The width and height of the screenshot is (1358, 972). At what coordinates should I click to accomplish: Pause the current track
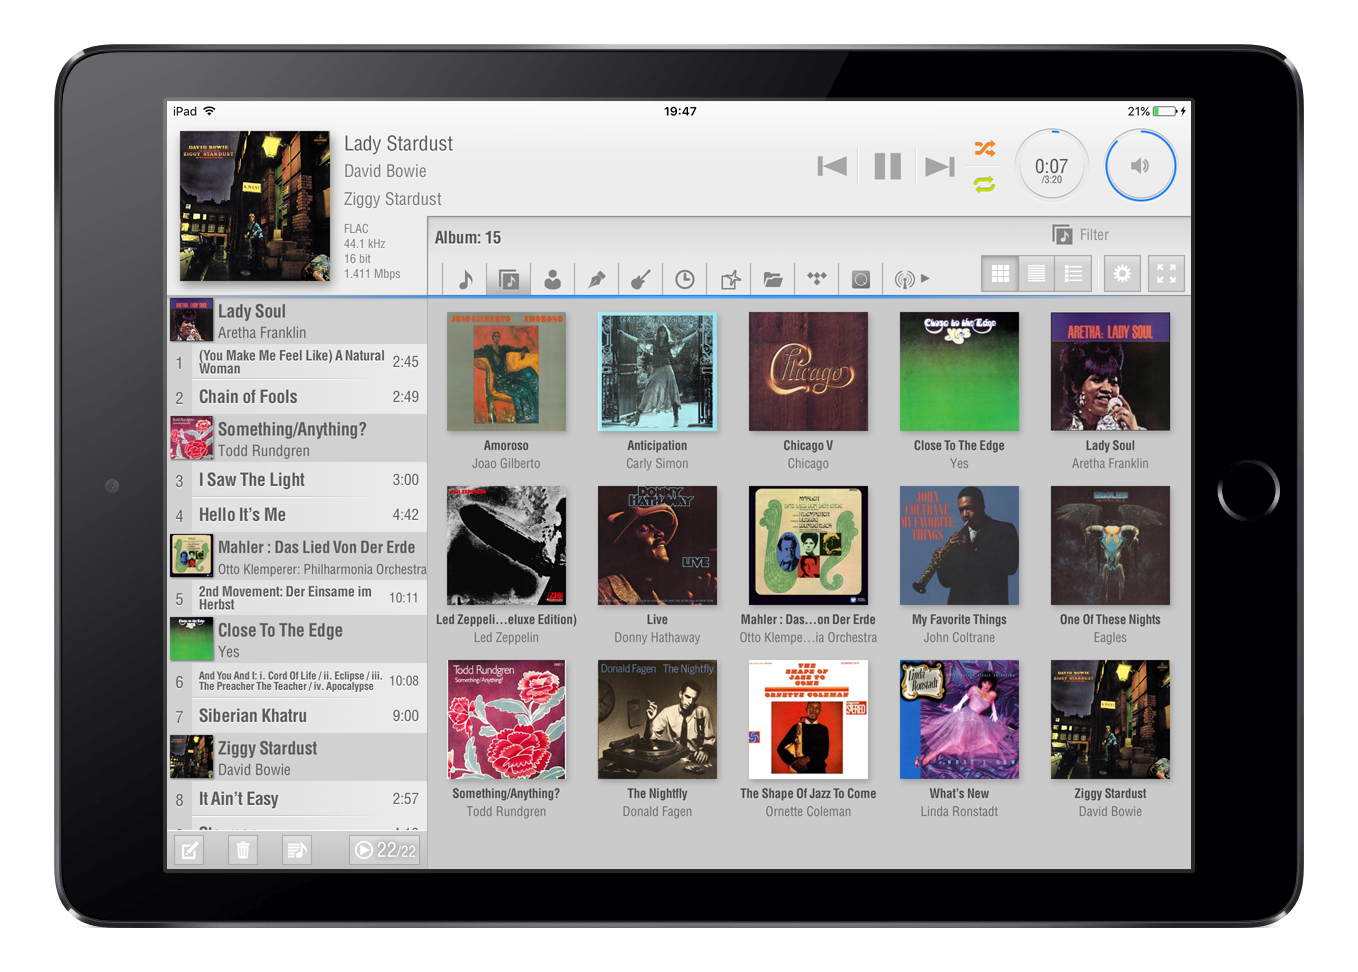point(887,166)
